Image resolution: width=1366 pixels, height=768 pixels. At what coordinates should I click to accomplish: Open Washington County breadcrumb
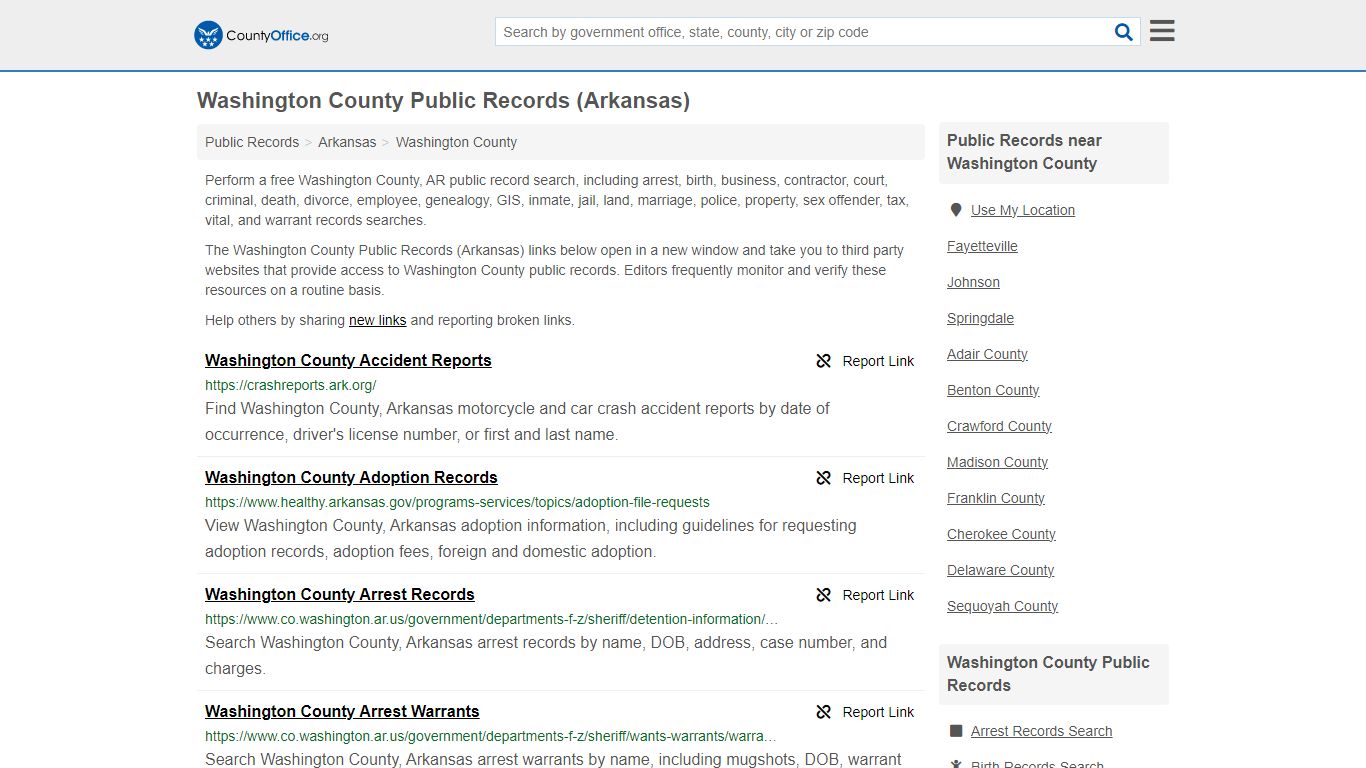pos(456,142)
